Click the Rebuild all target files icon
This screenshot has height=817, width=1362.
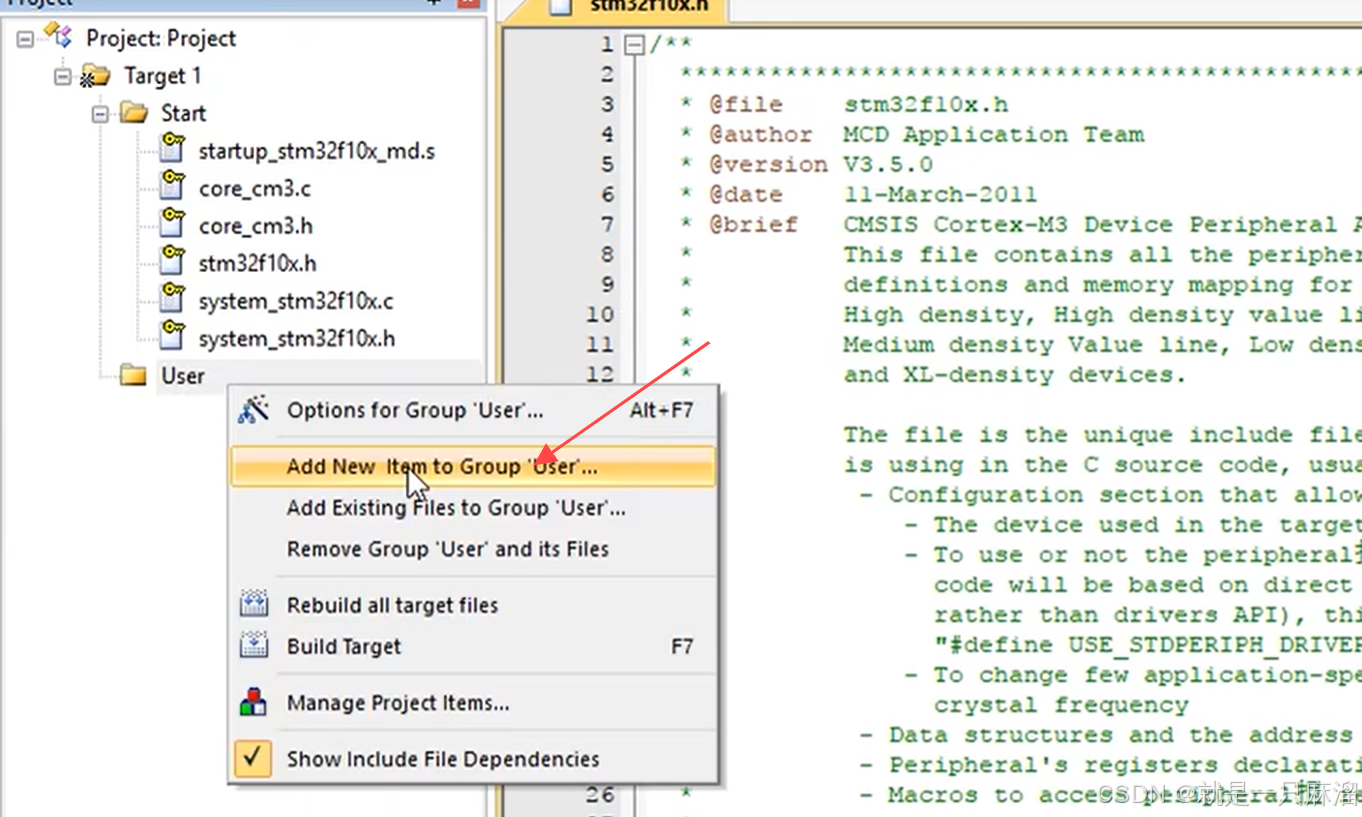(x=254, y=604)
